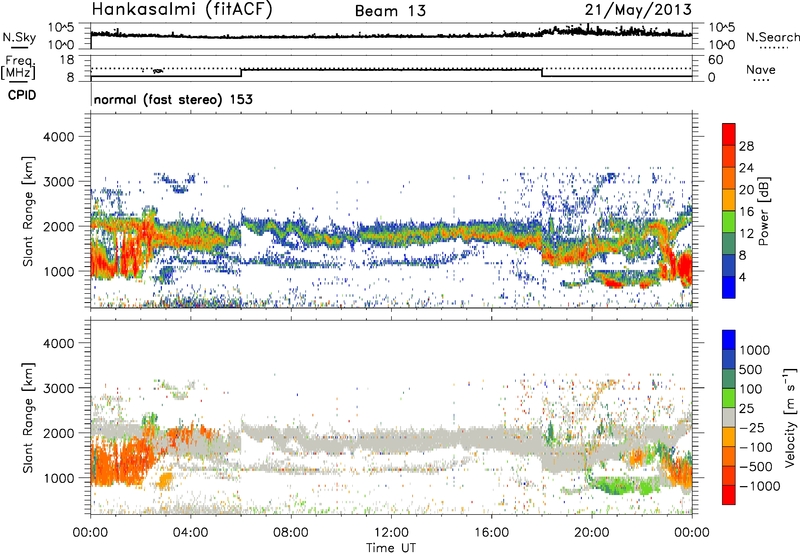Image resolution: width=800 pixels, height=554 pixels.
Task: Click the 4 tick on power colorbar
Action: coord(742,277)
